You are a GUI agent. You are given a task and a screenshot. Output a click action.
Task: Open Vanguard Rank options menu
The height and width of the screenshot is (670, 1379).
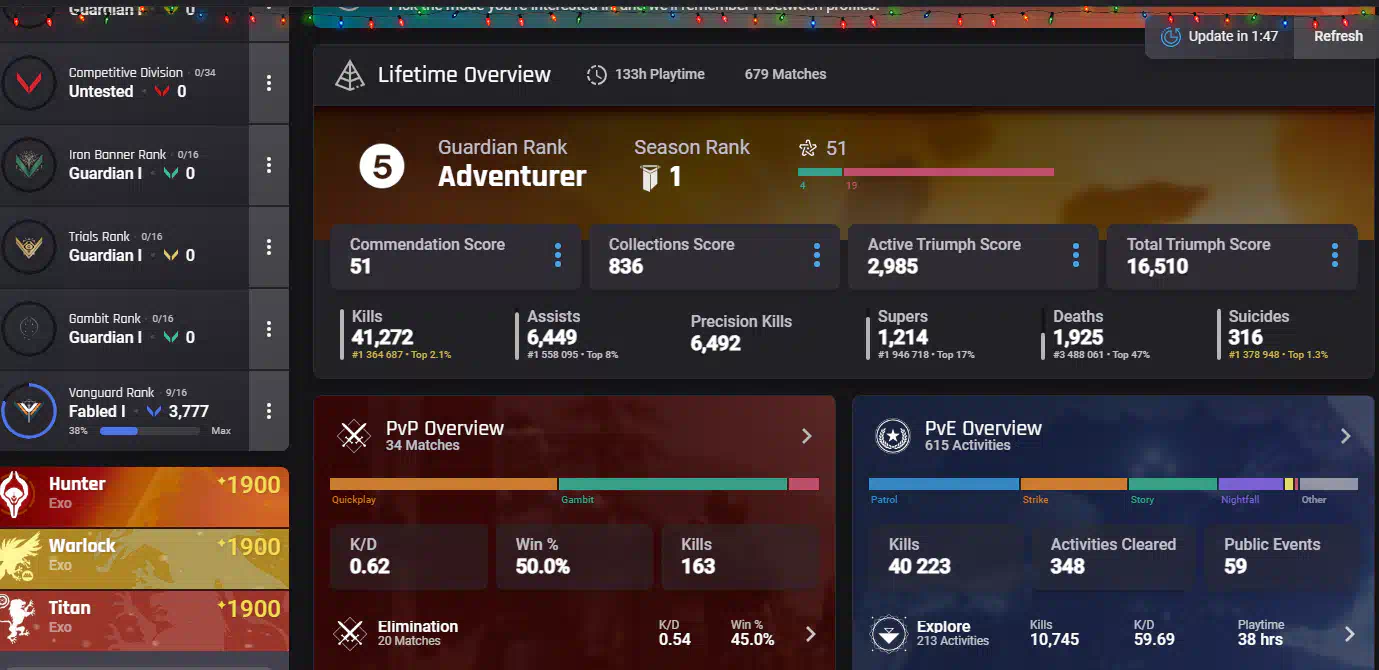pos(269,411)
